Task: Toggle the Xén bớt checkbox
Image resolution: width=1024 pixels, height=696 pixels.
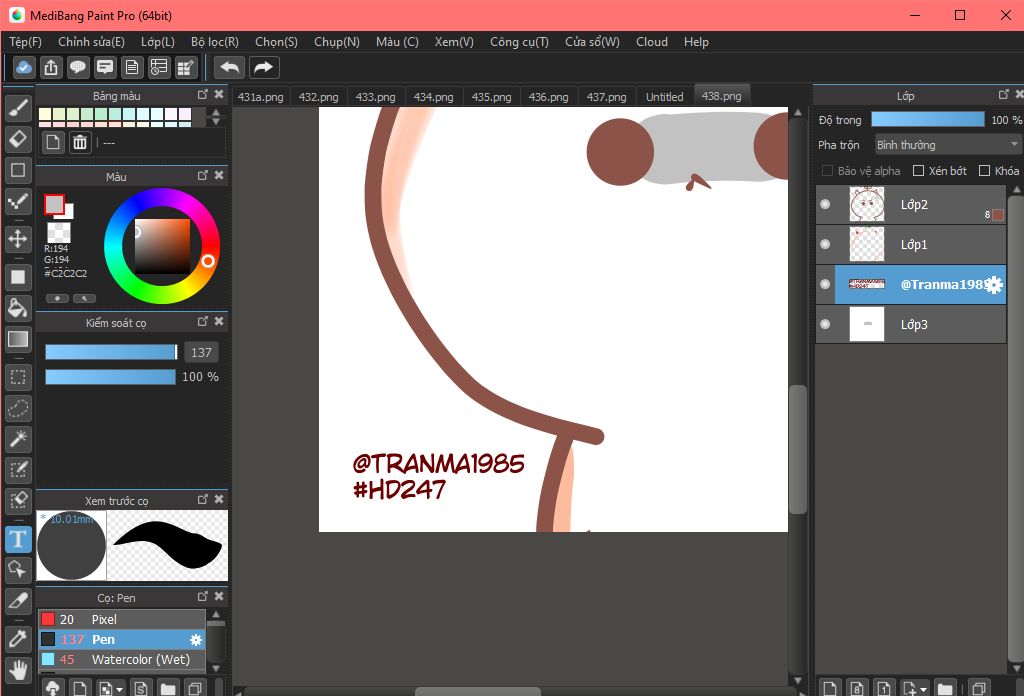Action: tap(918, 170)
